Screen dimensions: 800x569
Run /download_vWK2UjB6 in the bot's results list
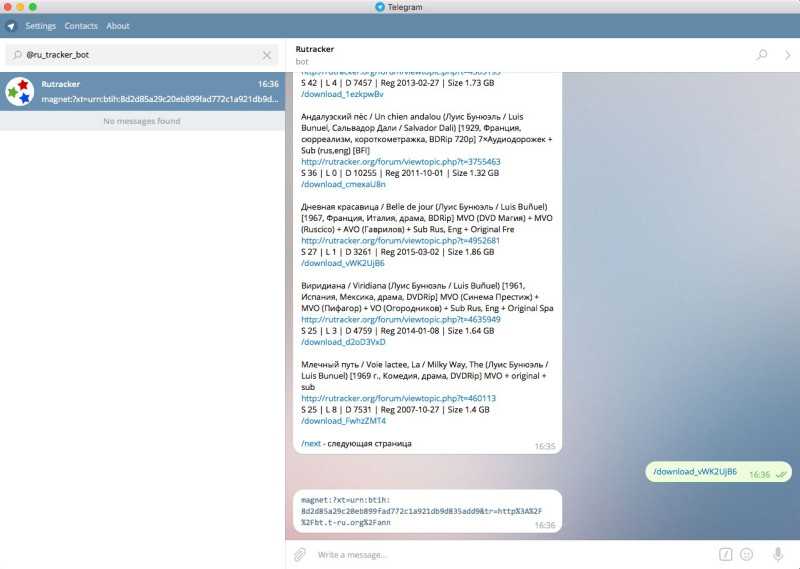coord(343,263)
